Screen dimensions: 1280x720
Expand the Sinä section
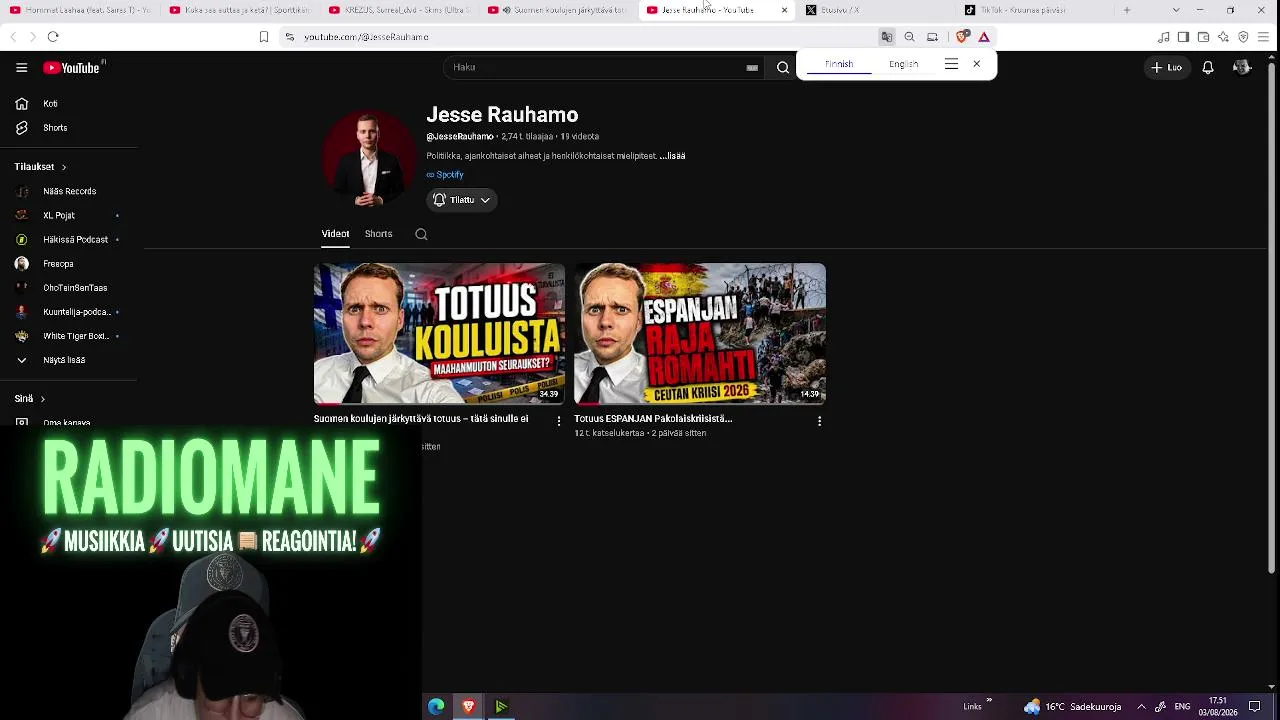[29, 399]
